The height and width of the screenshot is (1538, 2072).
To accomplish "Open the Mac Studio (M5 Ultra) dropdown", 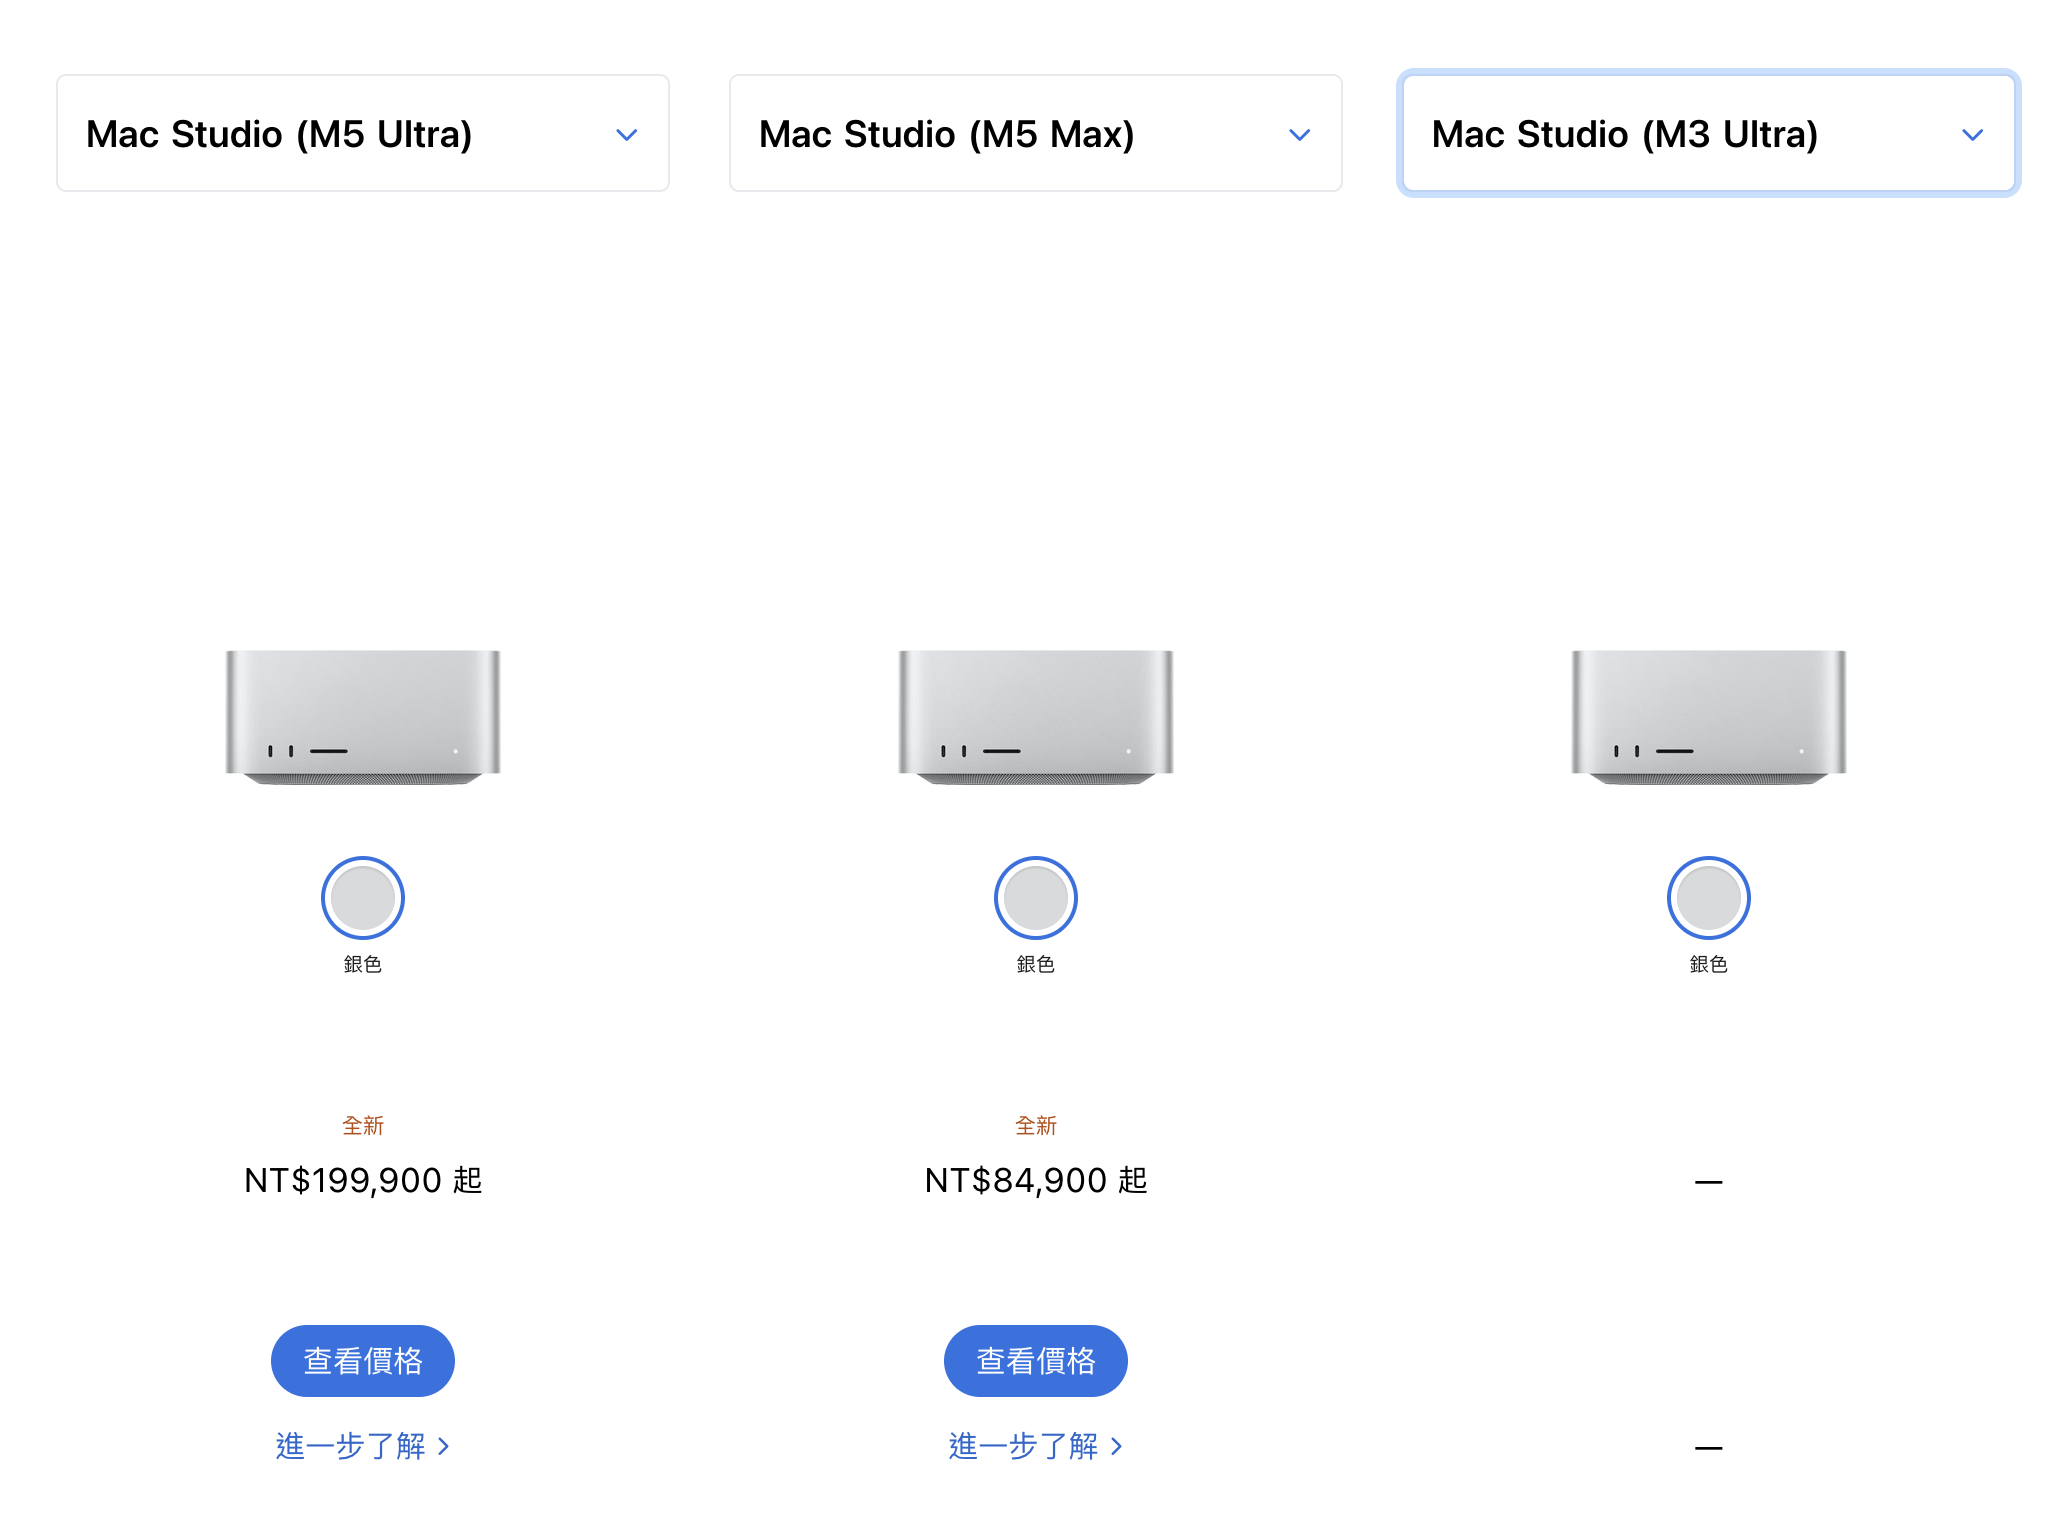I will click(x=363, y=133).
